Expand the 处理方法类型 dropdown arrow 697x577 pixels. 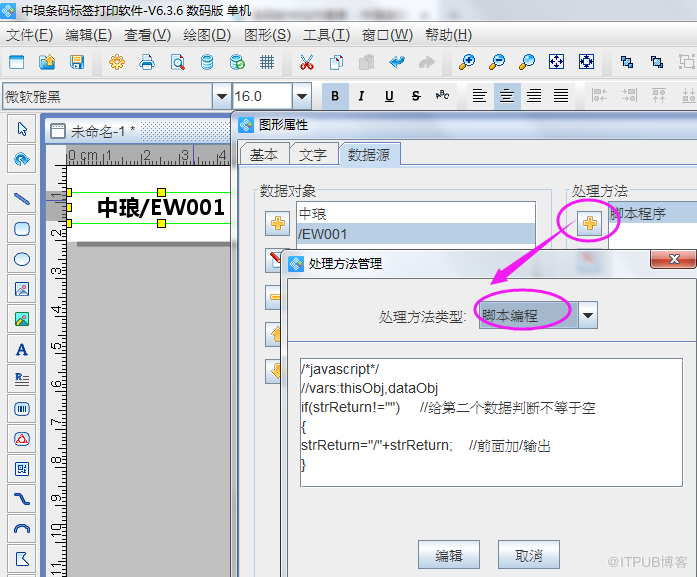click(588, 315)
